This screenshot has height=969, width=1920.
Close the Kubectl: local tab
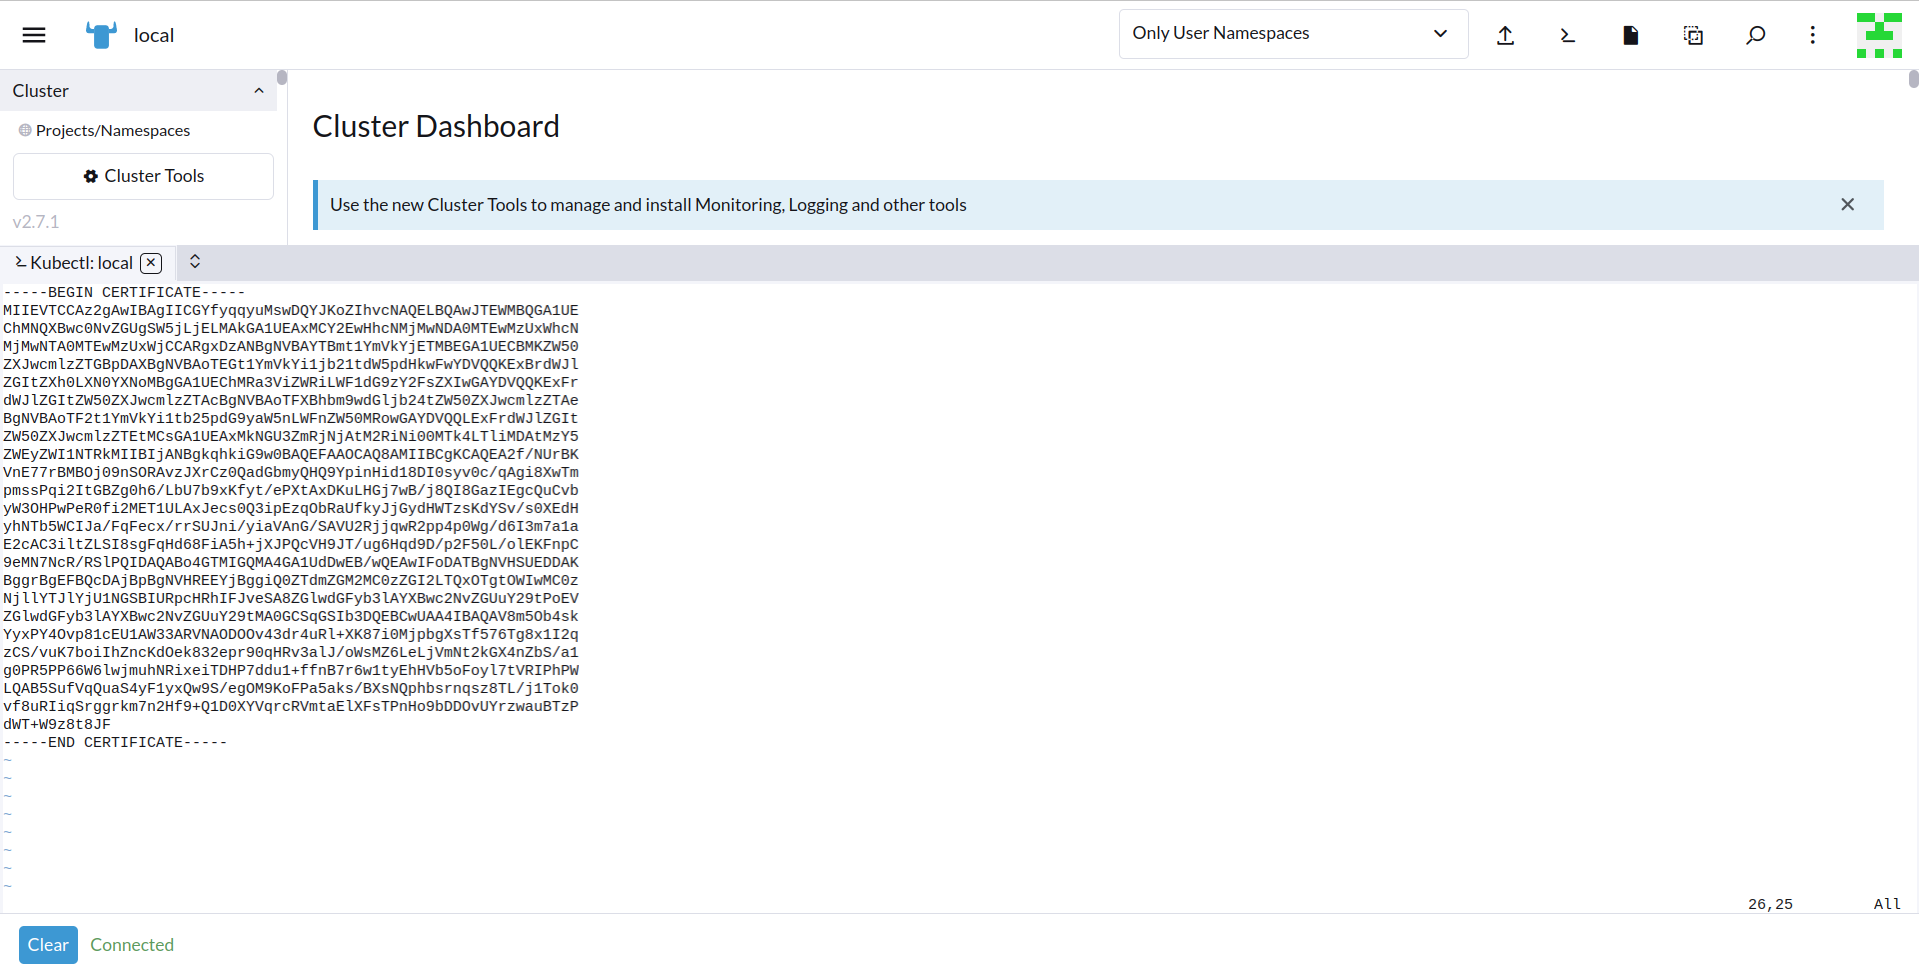click(151, 263)
